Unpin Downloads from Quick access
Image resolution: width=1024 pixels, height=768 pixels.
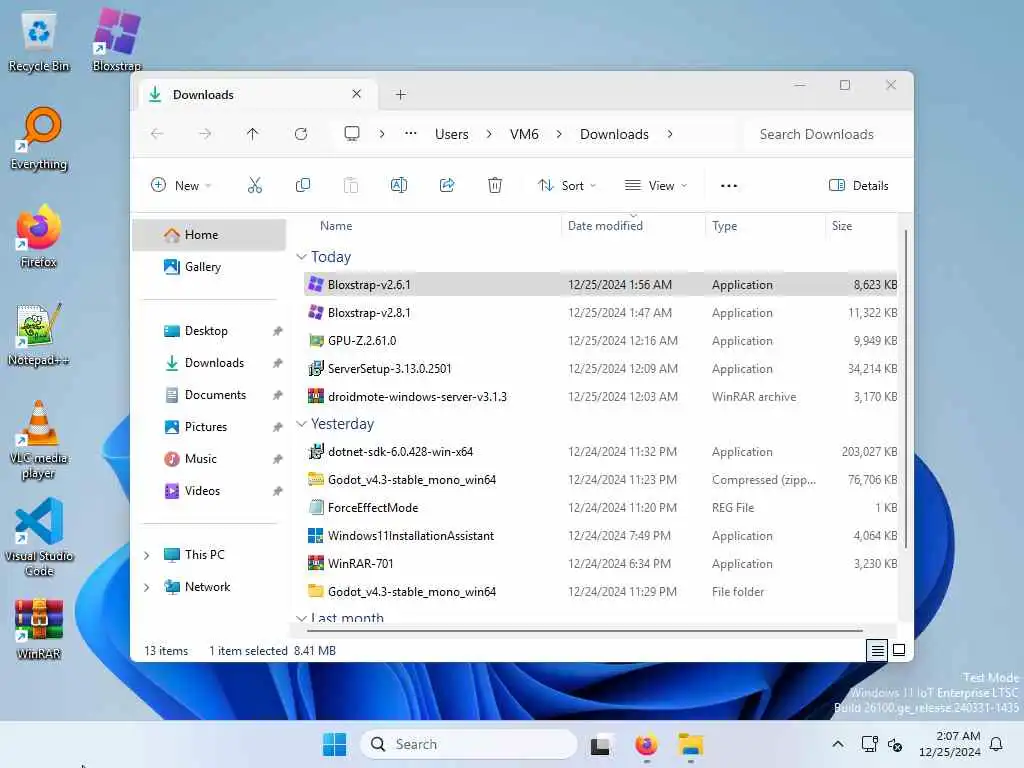tap(278, 363)
